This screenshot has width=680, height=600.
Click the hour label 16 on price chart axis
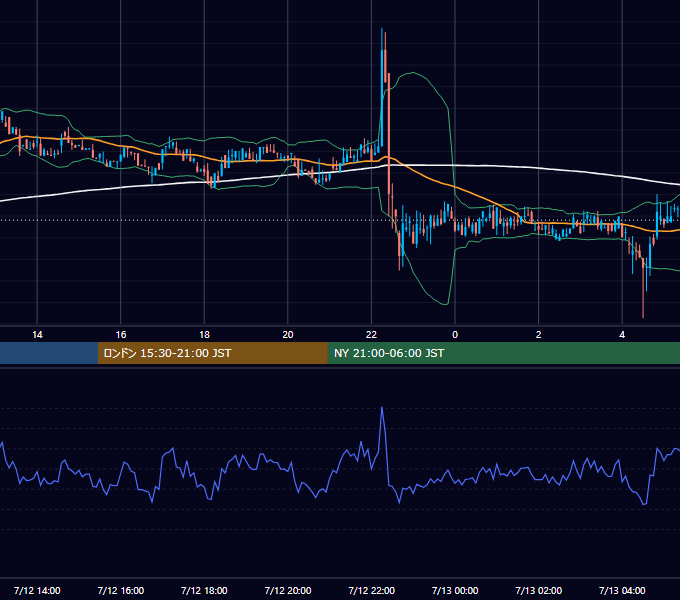coord(121,335)
